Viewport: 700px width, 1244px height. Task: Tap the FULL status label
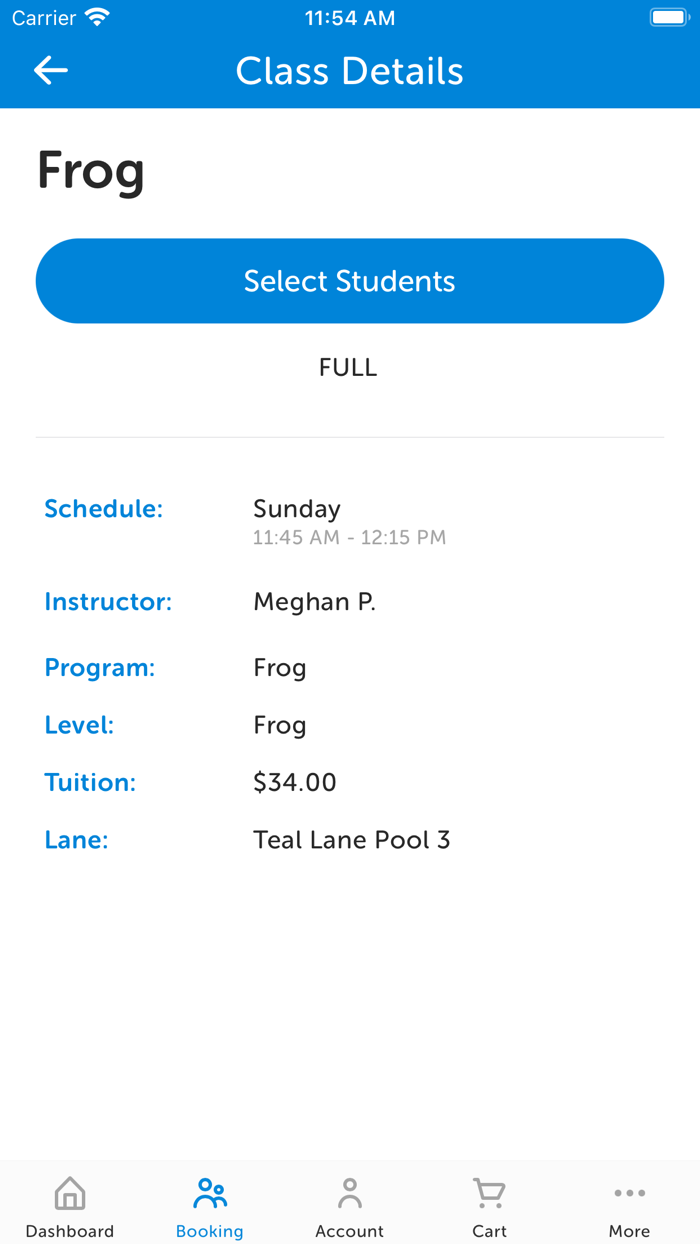point(348,368)
